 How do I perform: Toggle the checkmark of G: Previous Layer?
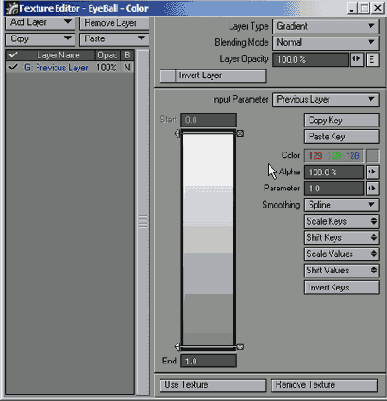click(13, 67)
